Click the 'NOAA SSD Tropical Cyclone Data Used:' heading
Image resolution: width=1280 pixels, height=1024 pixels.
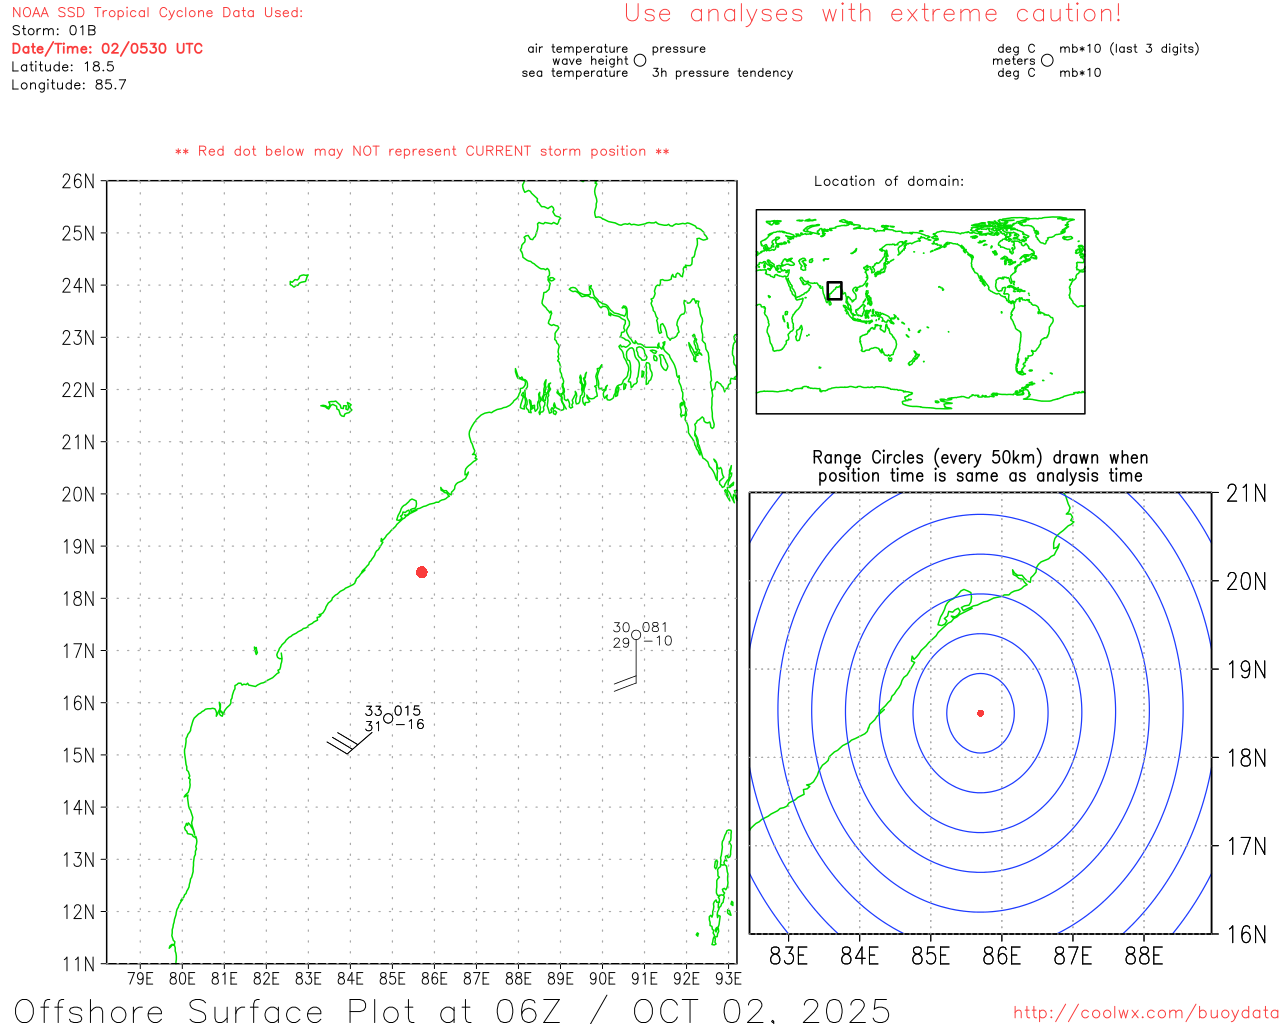tap(157, 13)
